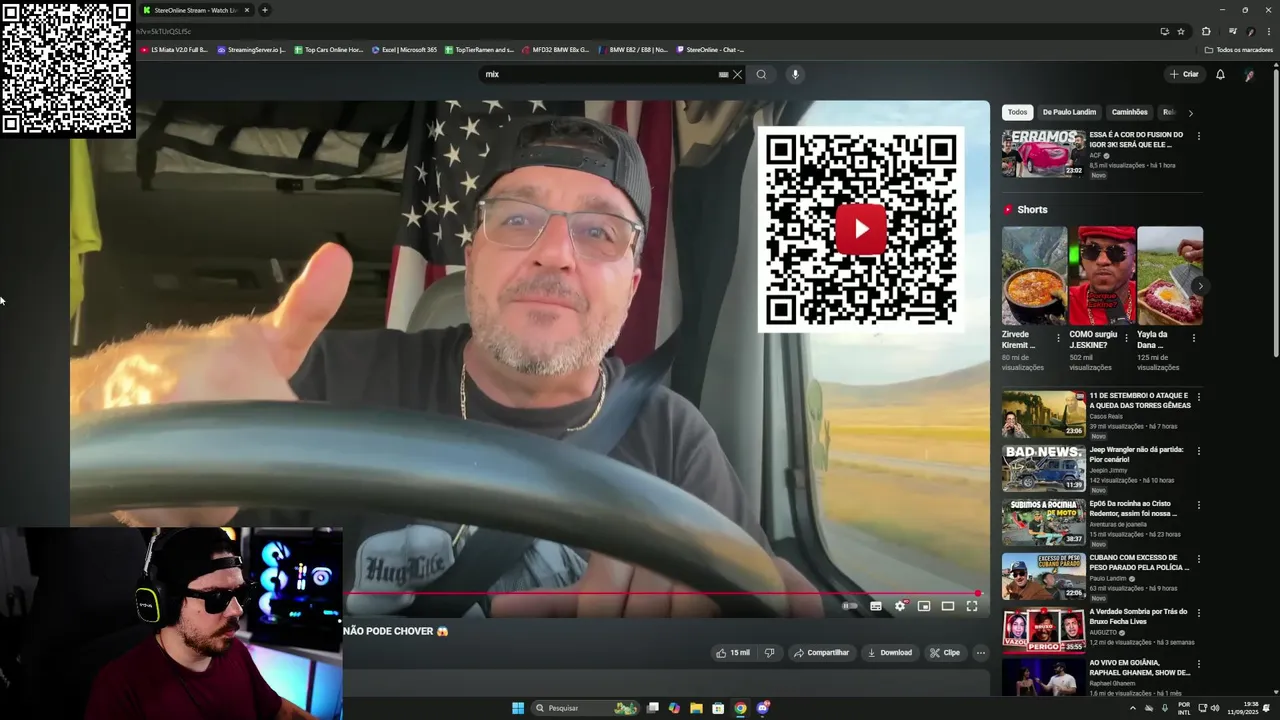Show more filter chips with right arrow
1280x720 pixels.
point(1190,113)
